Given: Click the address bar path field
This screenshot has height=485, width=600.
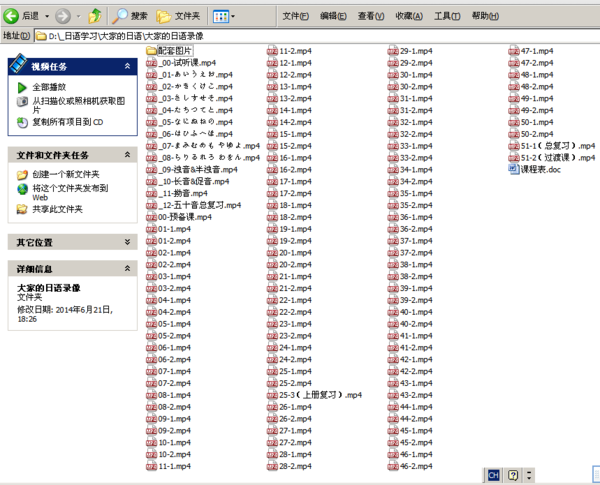Looking at the screenshot, I should point(300,36).
